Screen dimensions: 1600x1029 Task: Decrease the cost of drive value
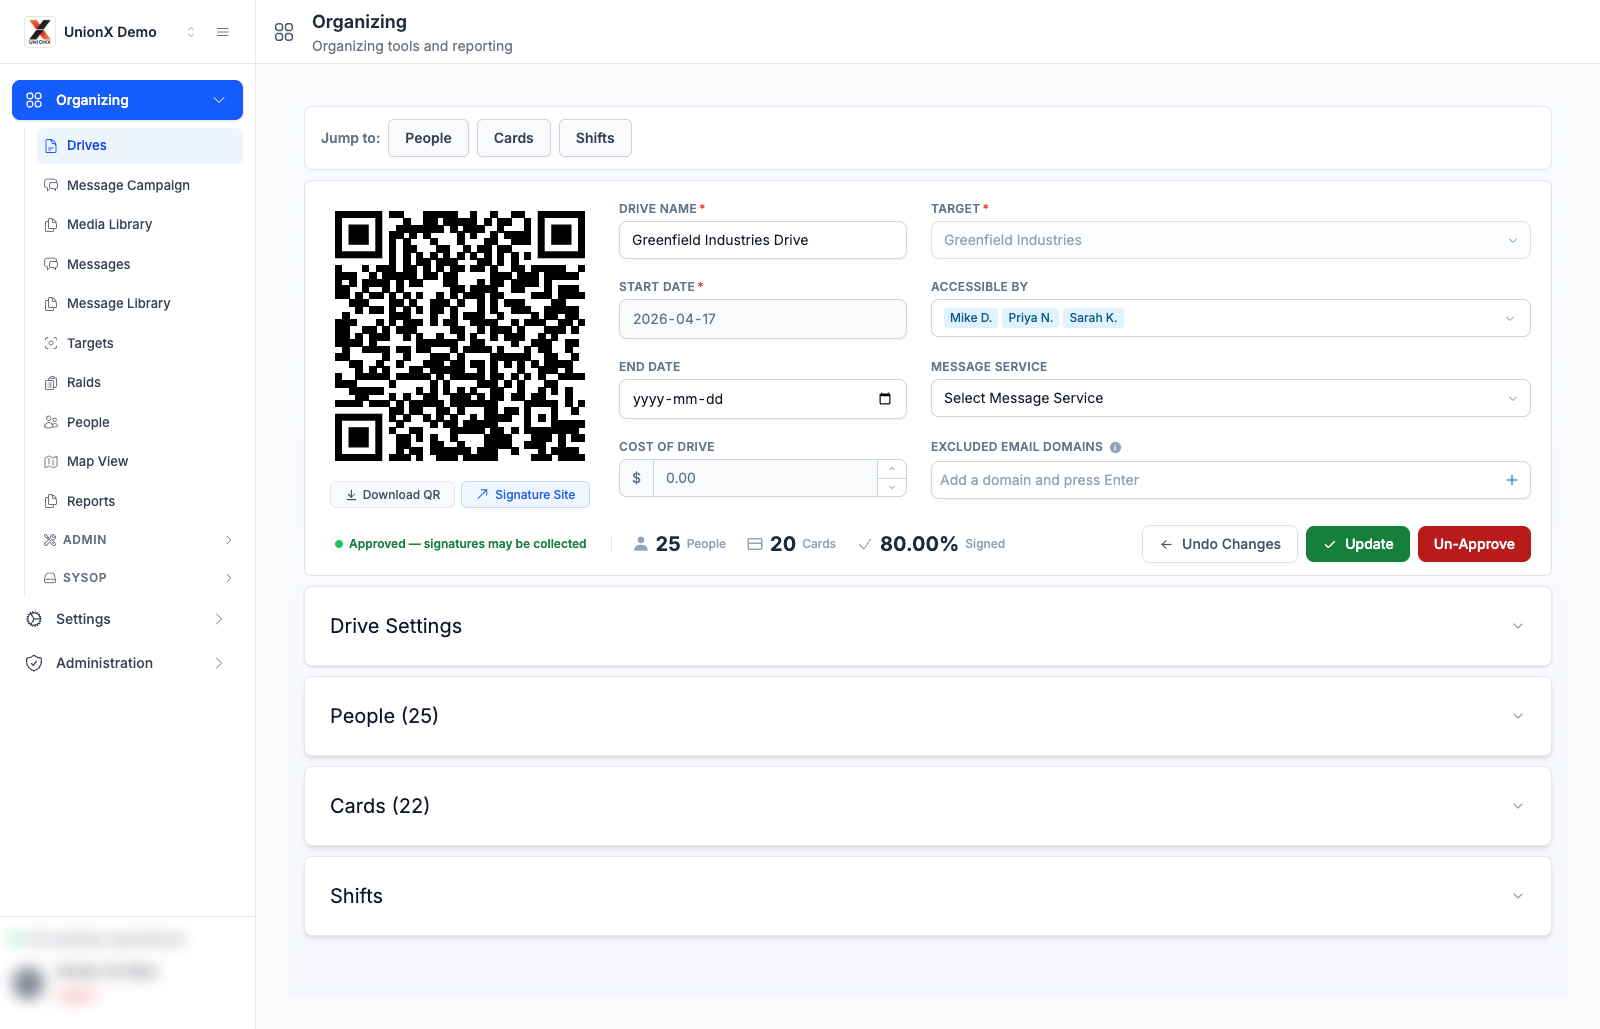[x=892, y=487]
